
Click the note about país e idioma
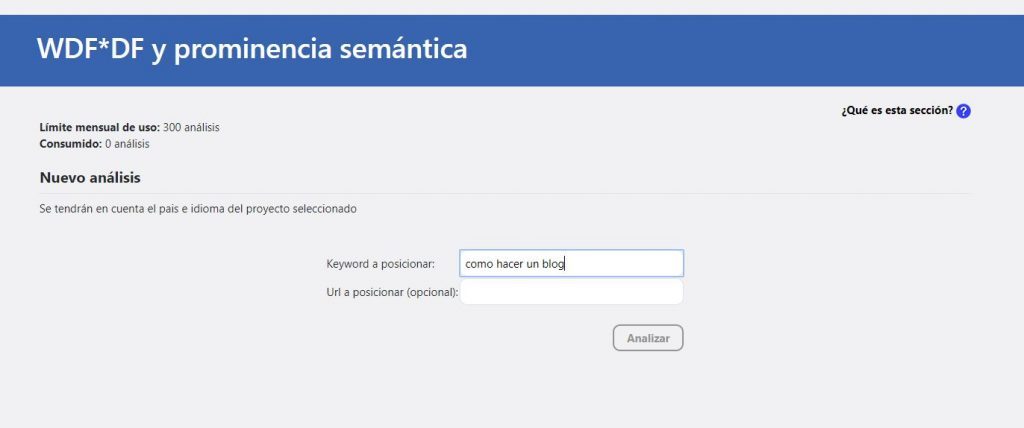(198, 209)
